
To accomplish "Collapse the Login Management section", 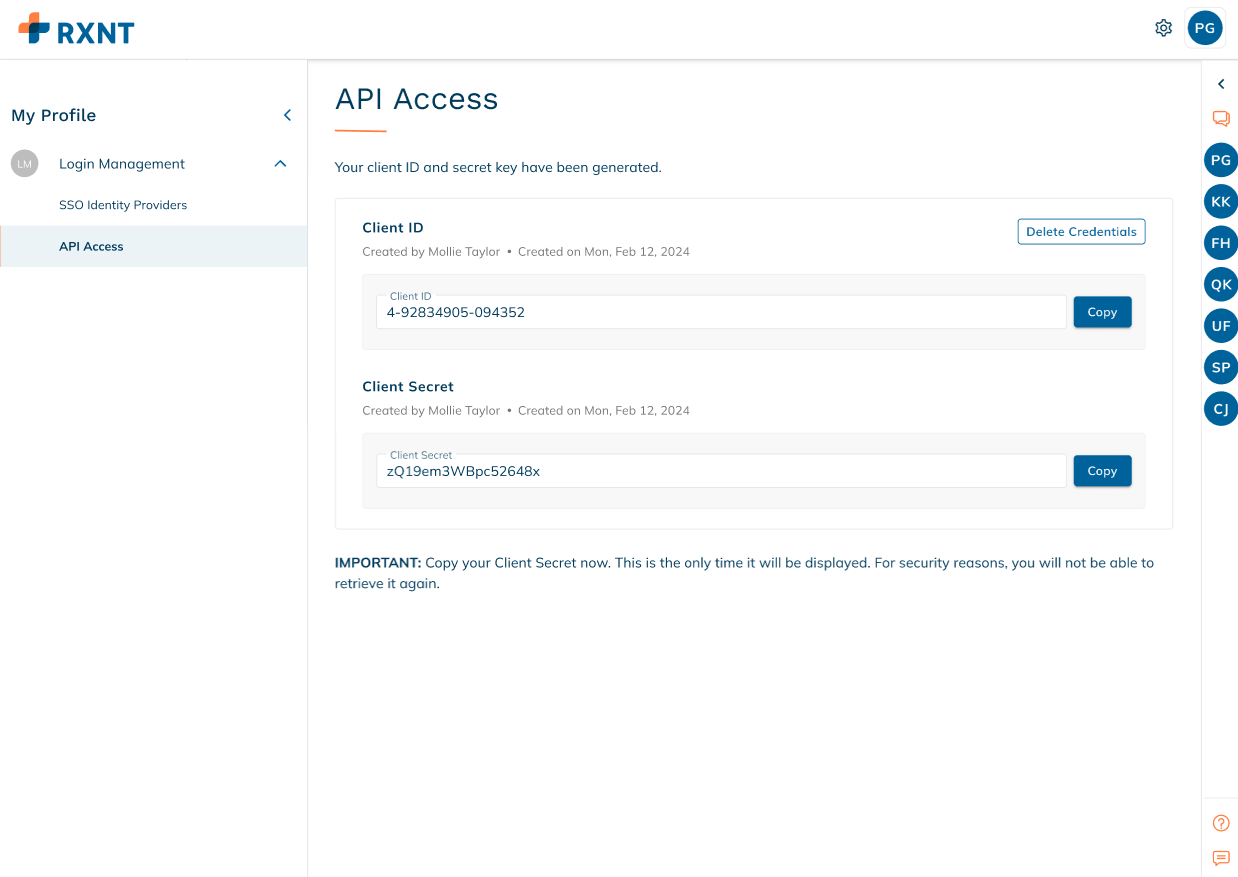I will 280,164.
